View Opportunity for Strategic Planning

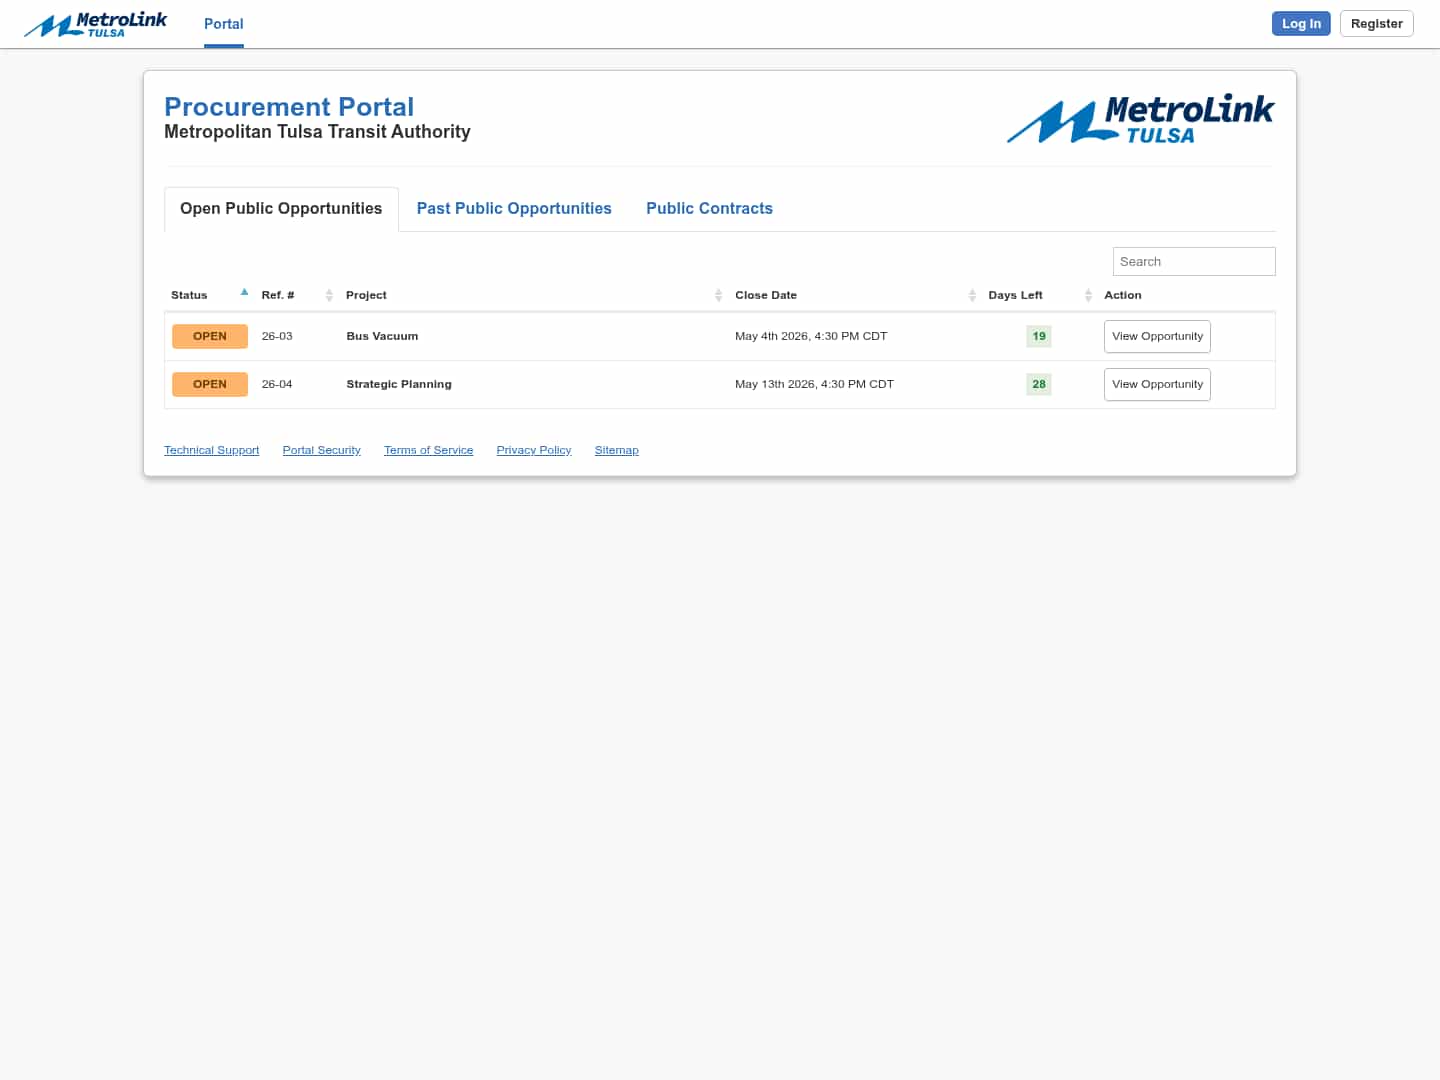click(1157, 384)
